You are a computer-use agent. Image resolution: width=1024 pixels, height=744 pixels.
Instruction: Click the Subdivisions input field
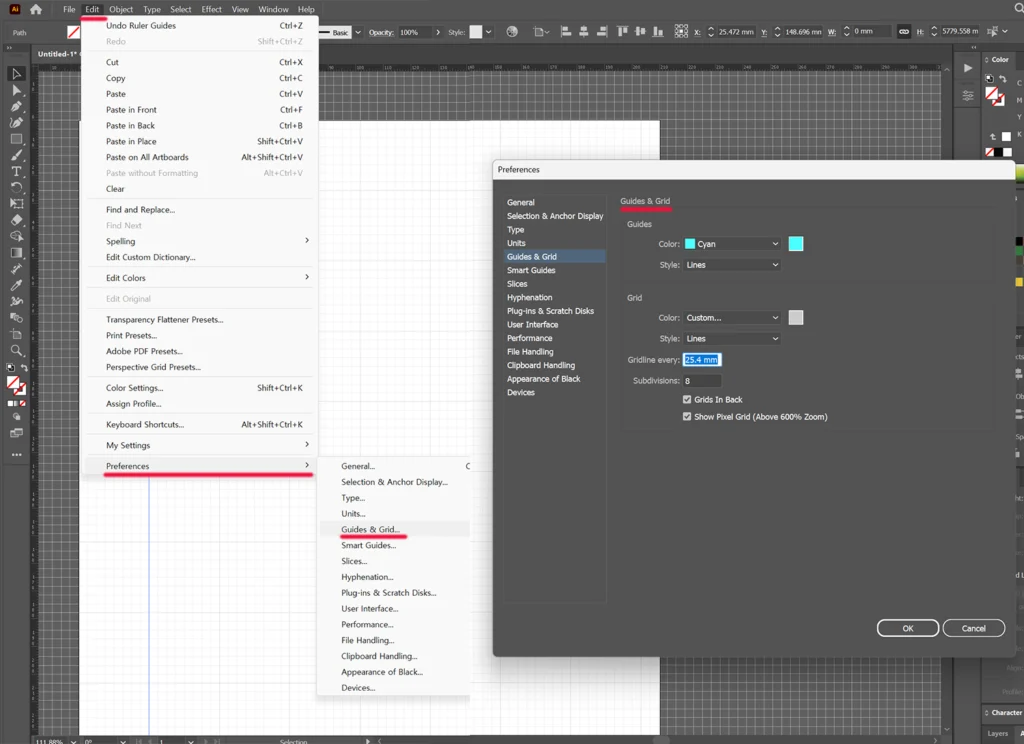702,380
